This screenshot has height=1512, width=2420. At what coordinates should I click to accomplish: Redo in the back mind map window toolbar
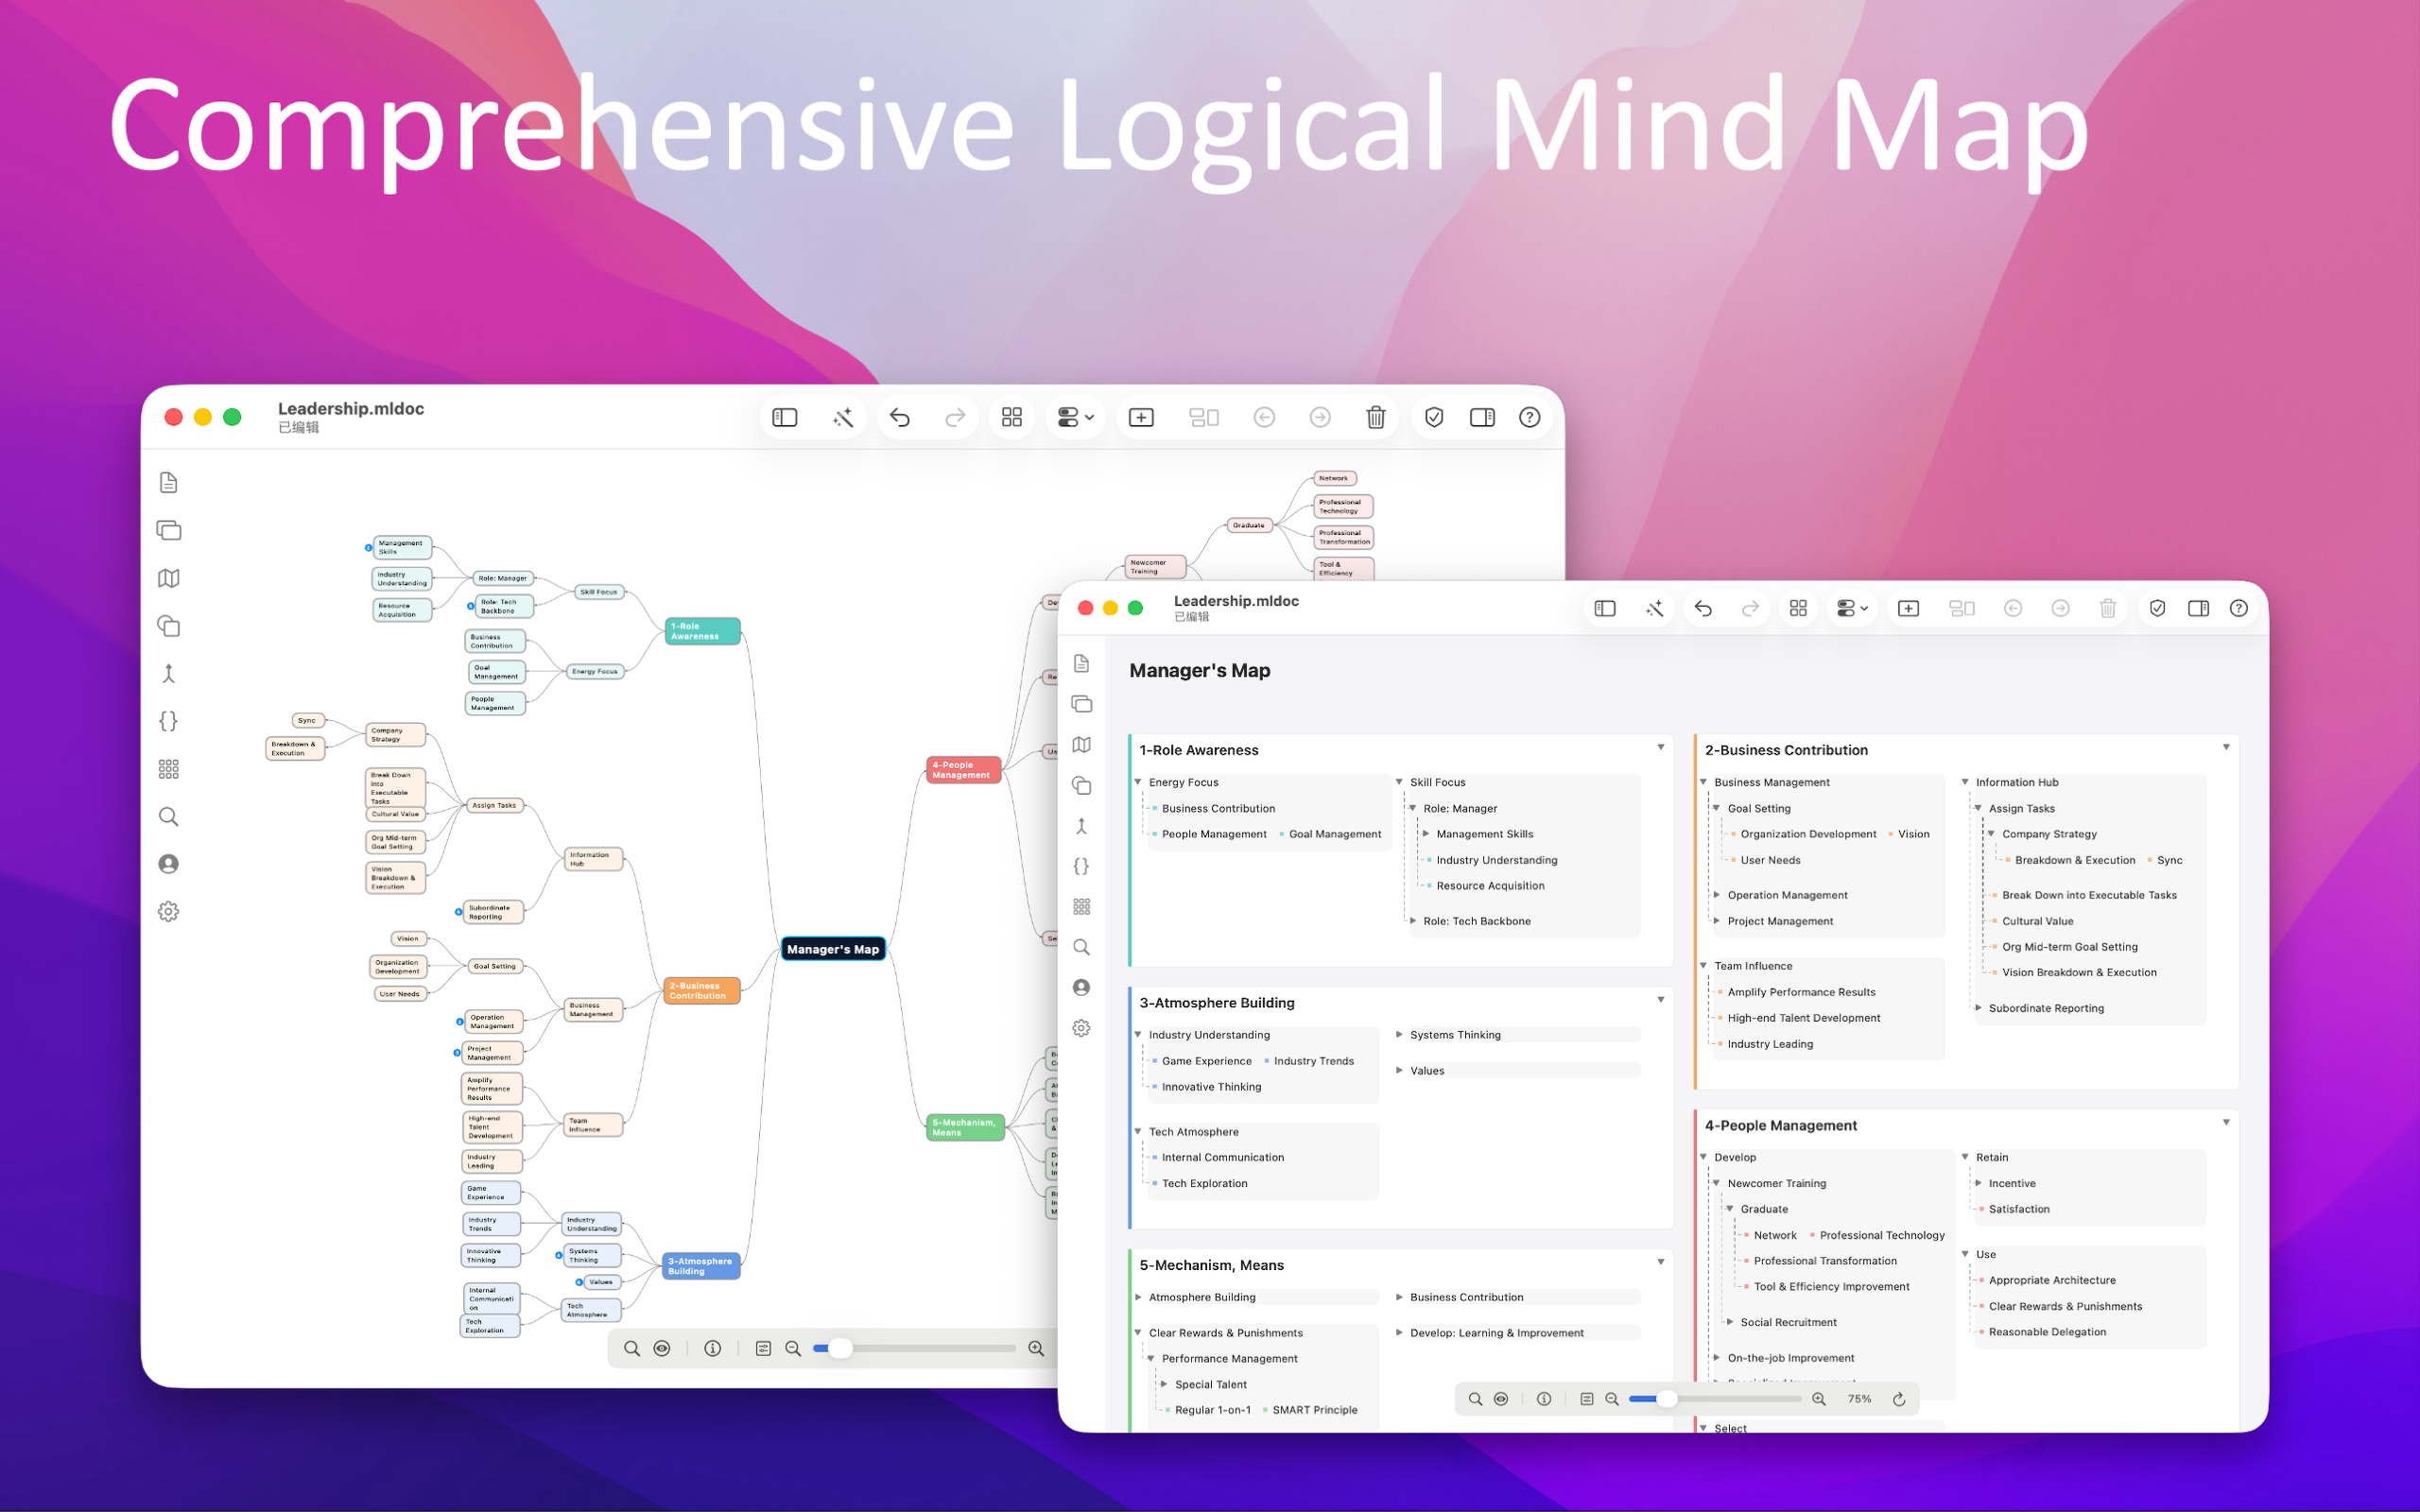click(x=955, y=417)
